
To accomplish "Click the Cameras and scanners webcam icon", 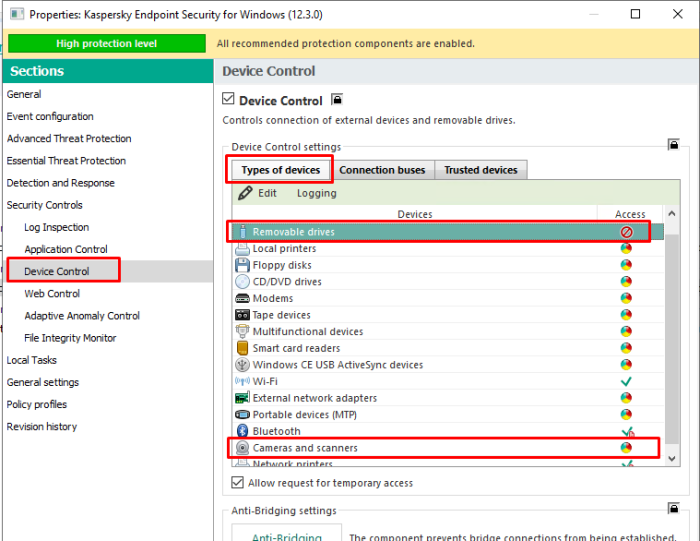I will tap(242, 448).
